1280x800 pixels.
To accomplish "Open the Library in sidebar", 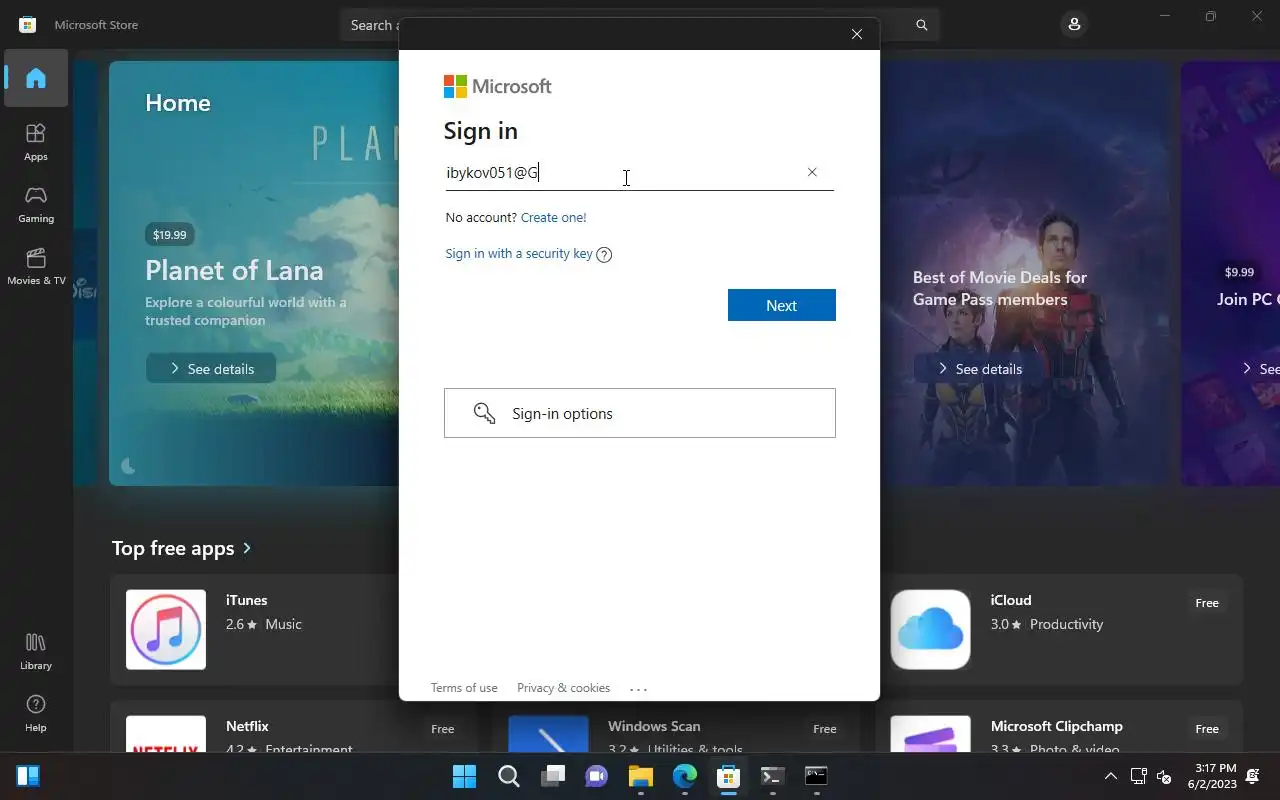I will tap(36, 651).
